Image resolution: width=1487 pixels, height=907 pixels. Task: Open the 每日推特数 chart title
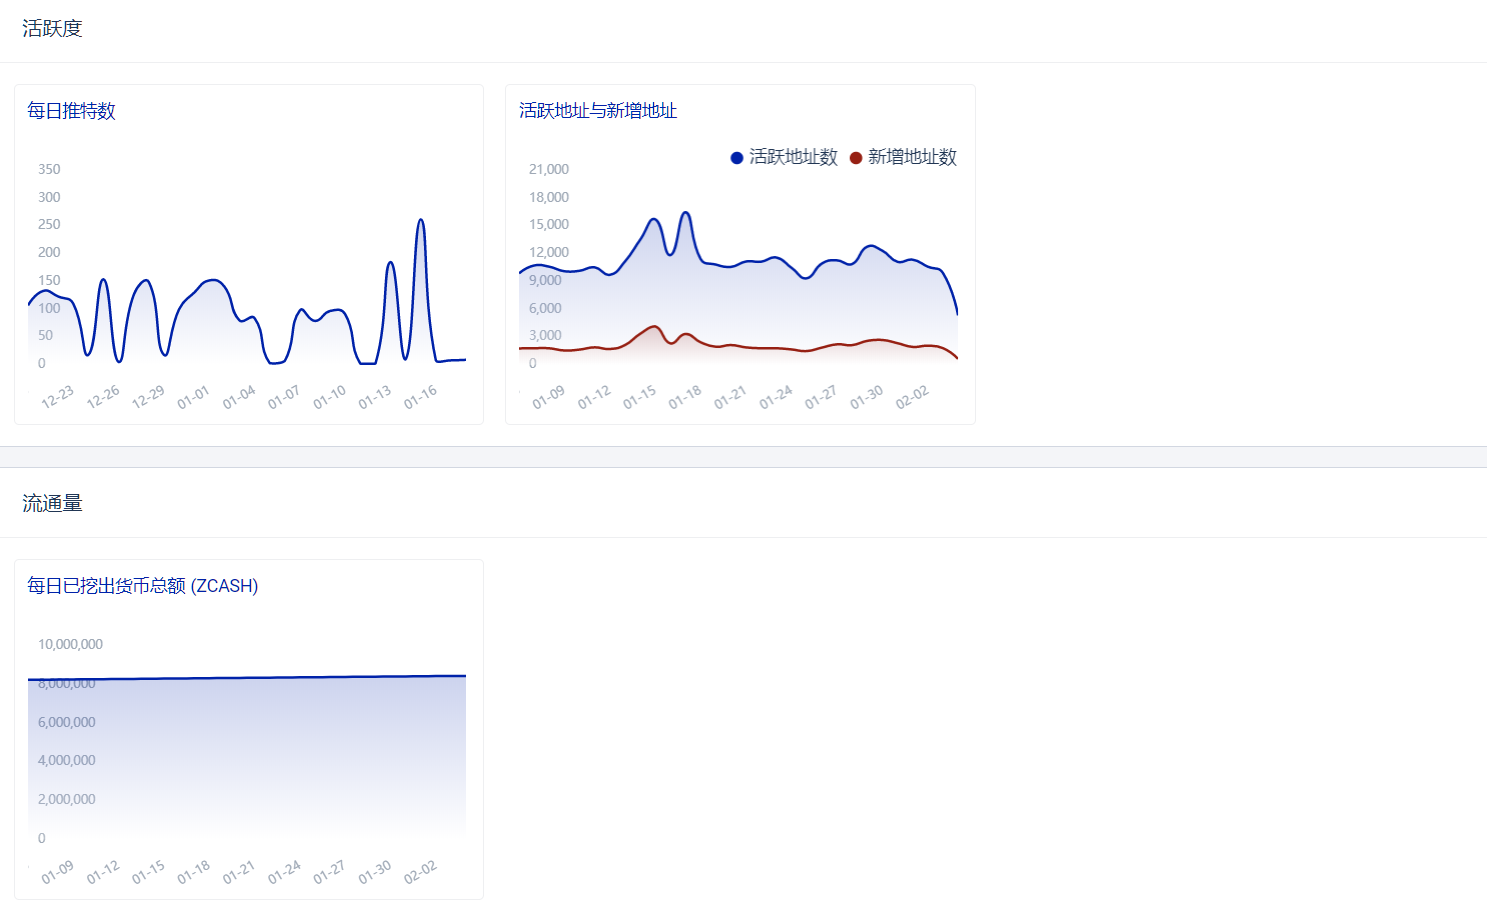(x=71, y=111)
